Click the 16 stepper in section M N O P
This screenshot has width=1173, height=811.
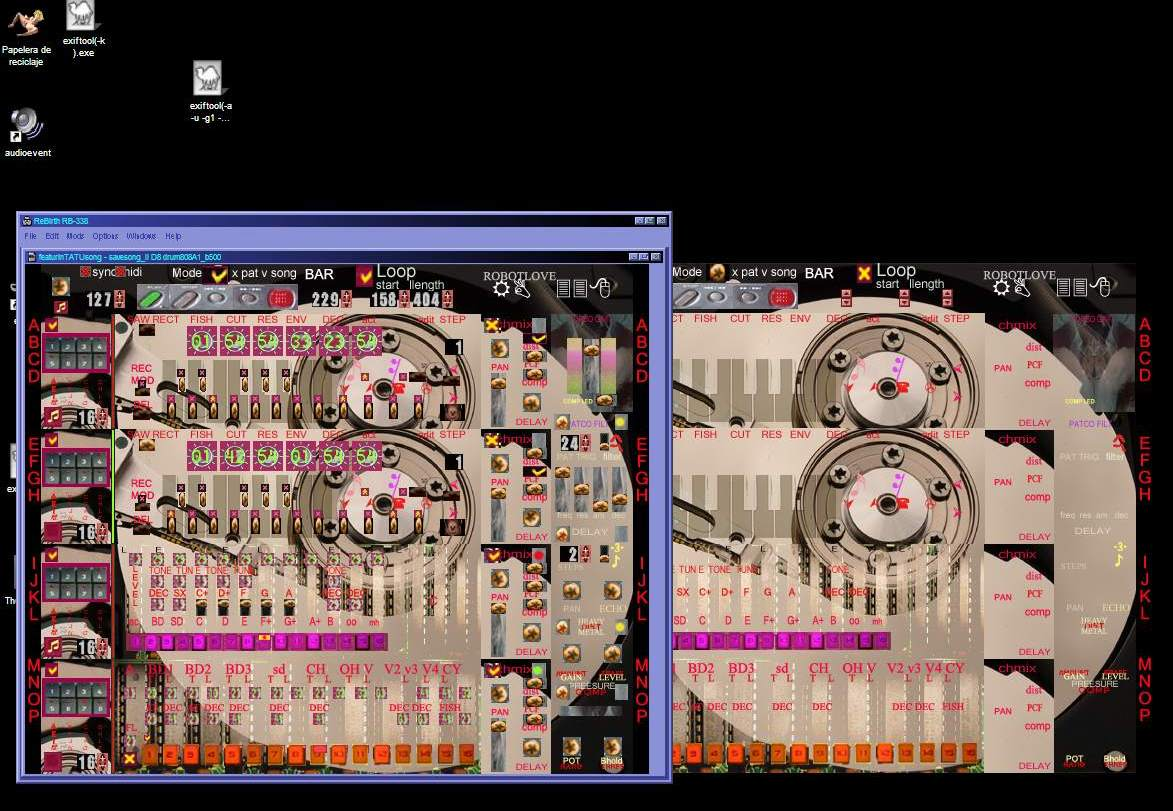pyautogui.click(x=102, y=762)
